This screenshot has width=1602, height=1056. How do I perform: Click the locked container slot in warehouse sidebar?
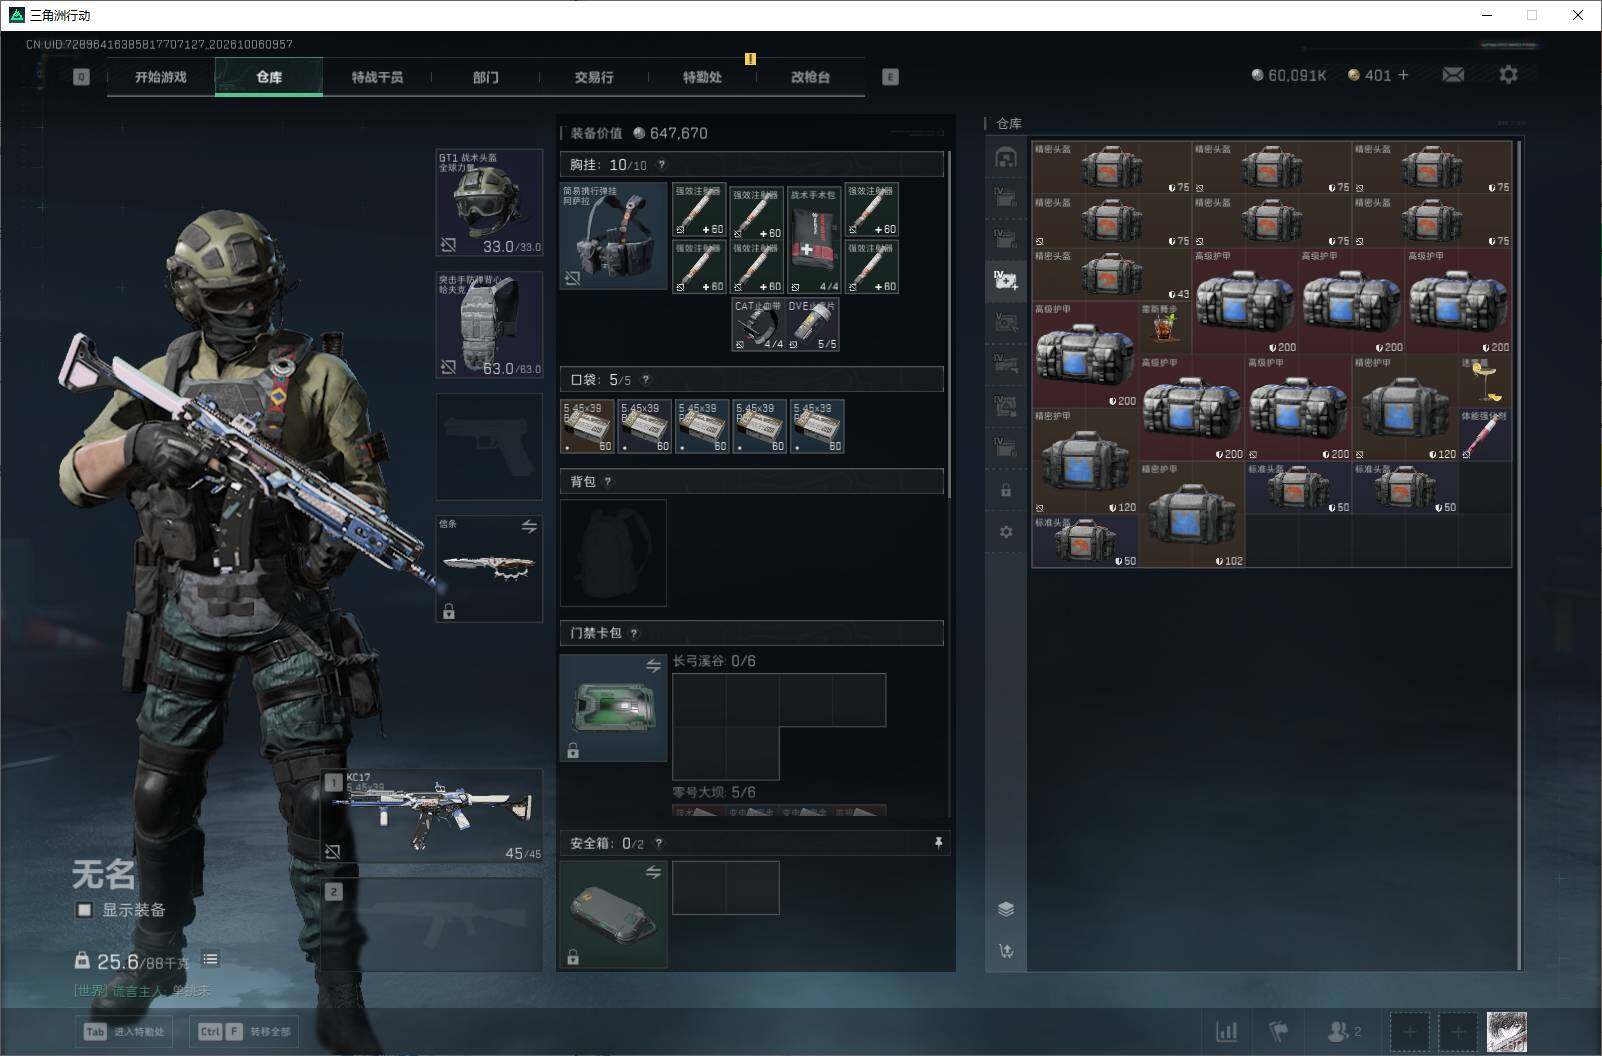[1006, 491]
